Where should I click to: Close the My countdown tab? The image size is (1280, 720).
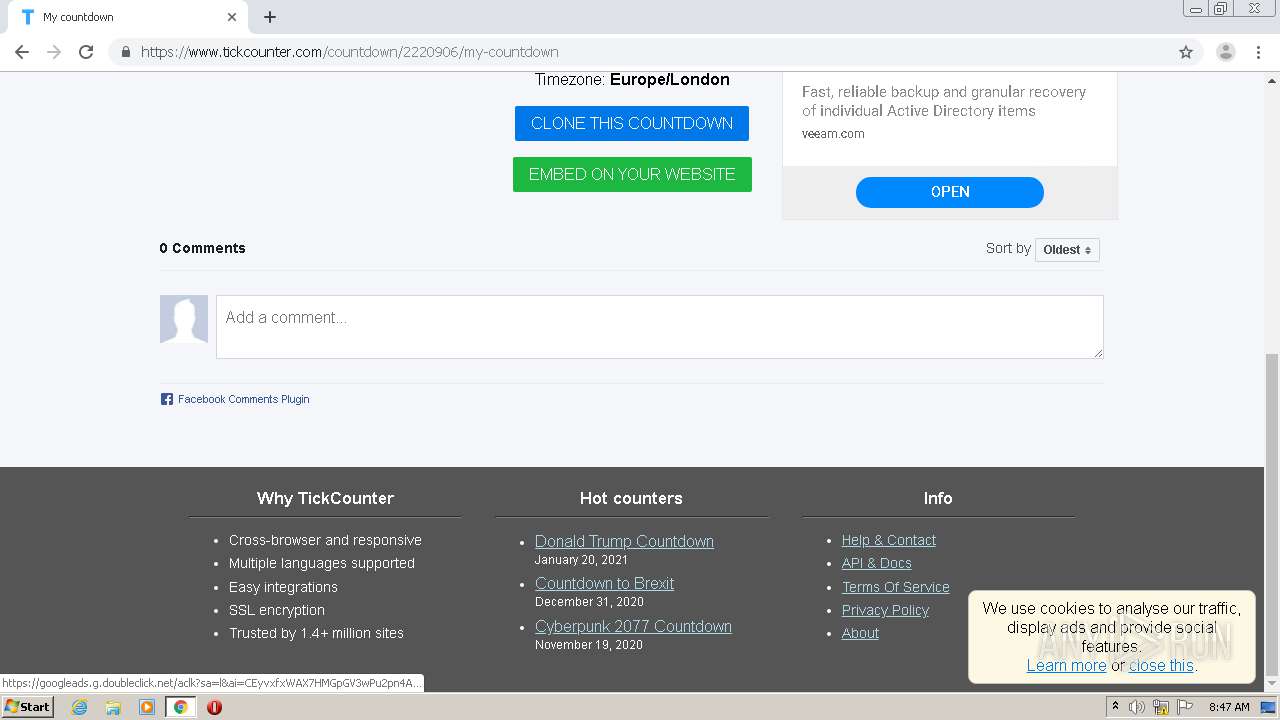(231, 17)
